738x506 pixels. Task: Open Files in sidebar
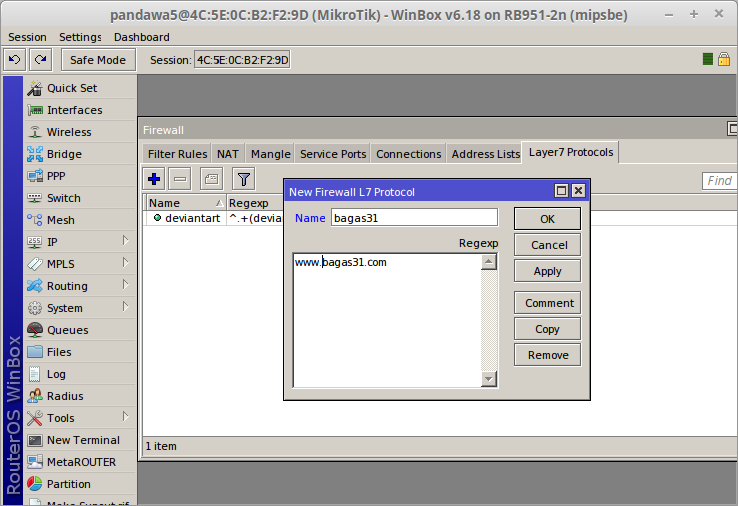tap(80, 352)
